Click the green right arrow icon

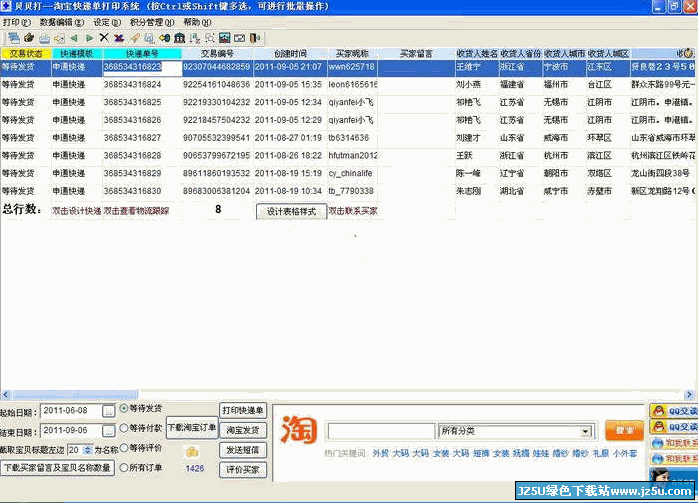click(90, 37)
